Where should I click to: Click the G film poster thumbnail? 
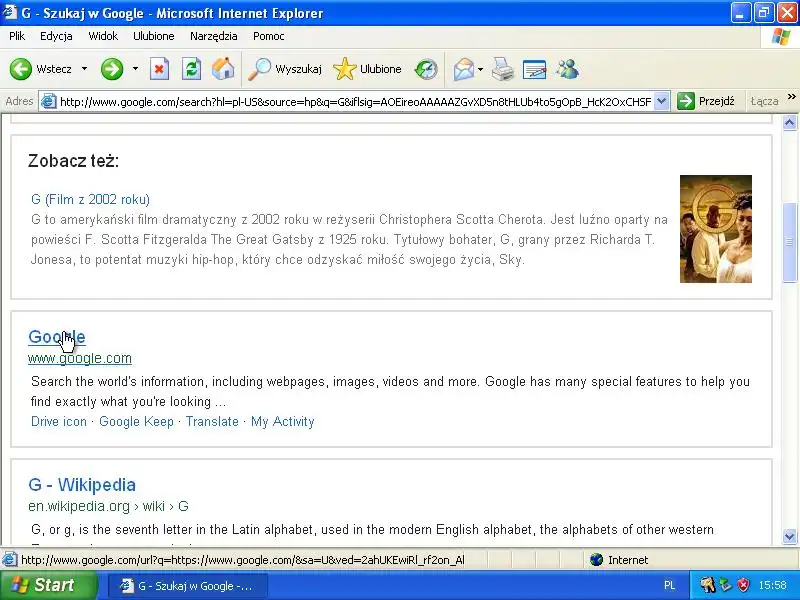pyautogui.click(x=716, y=229)
